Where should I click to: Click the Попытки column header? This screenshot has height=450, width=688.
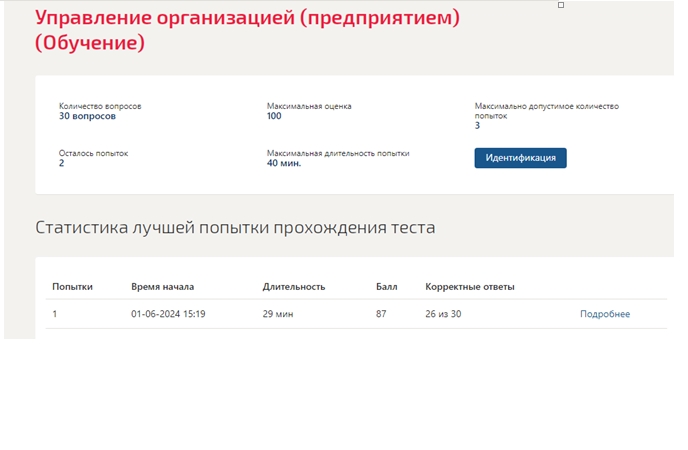coord(72,287)
